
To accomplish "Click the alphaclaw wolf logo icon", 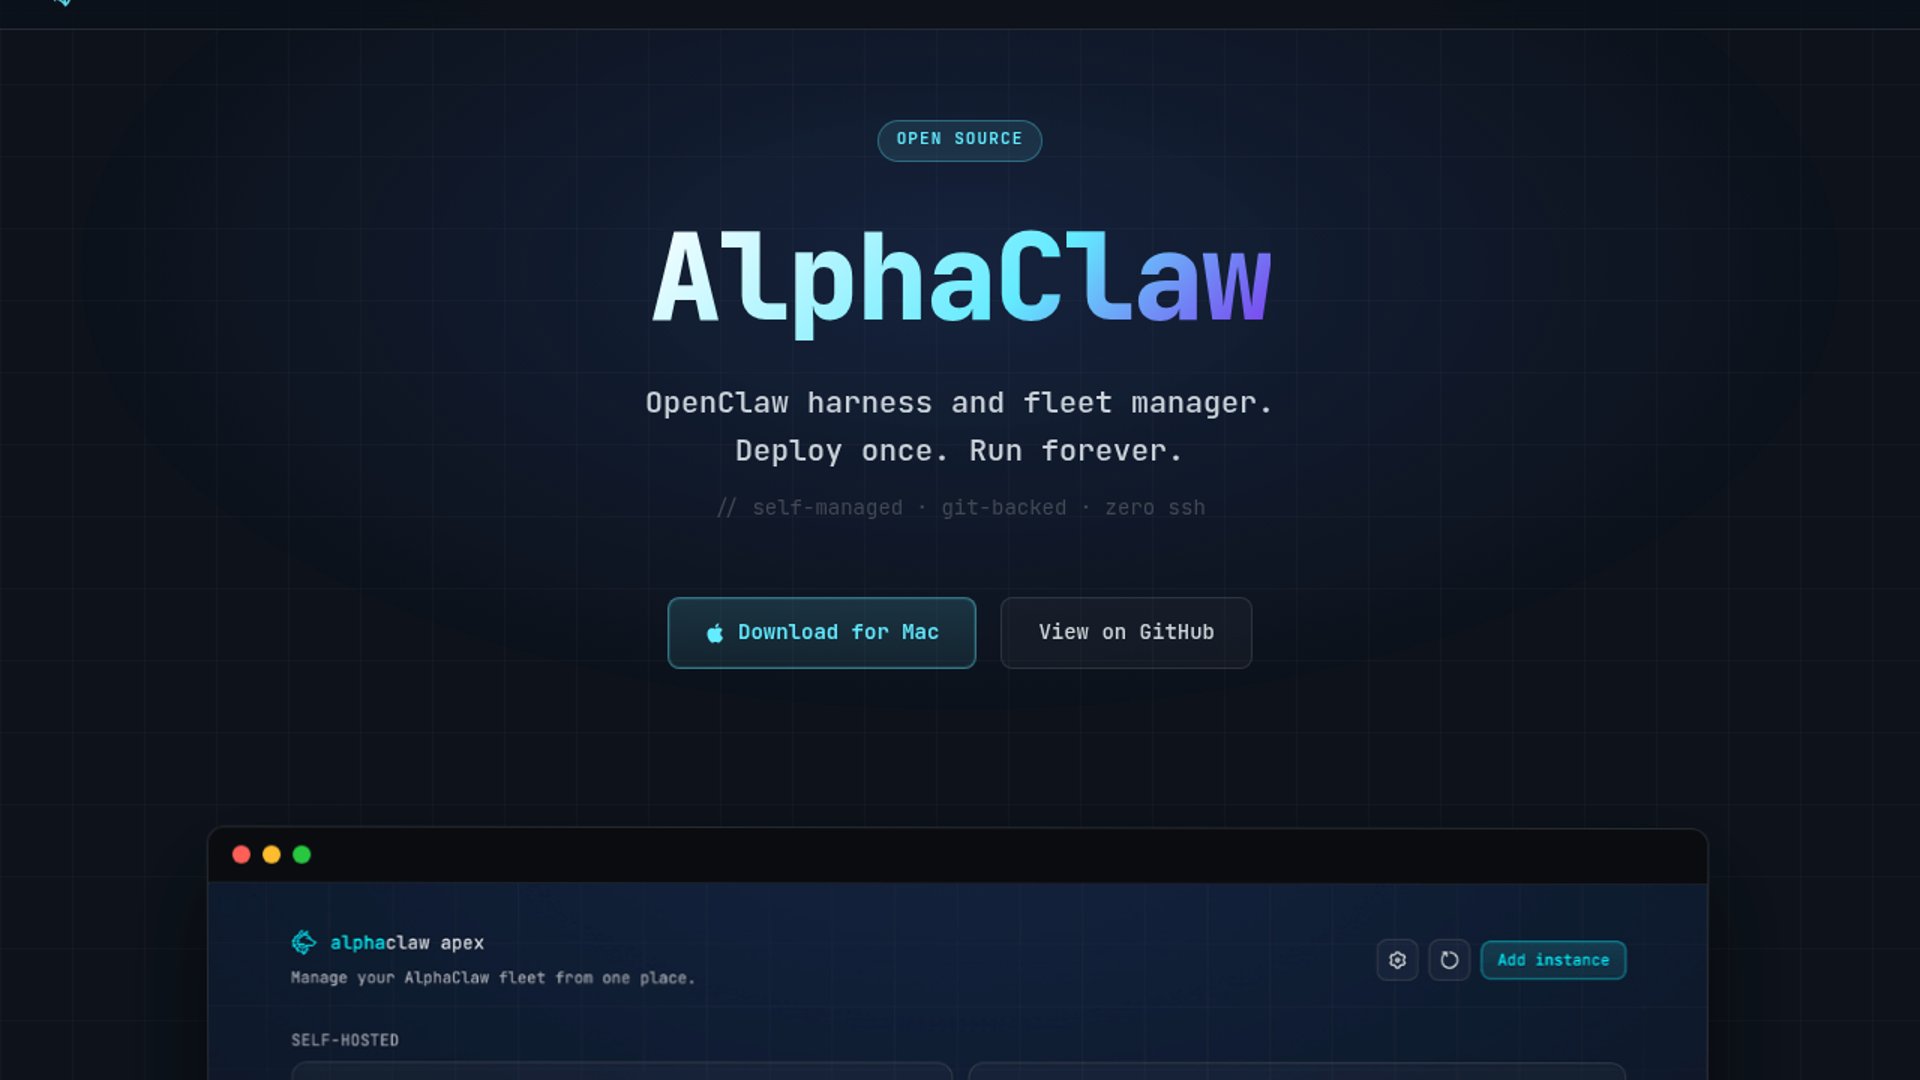I will point(304,942).
